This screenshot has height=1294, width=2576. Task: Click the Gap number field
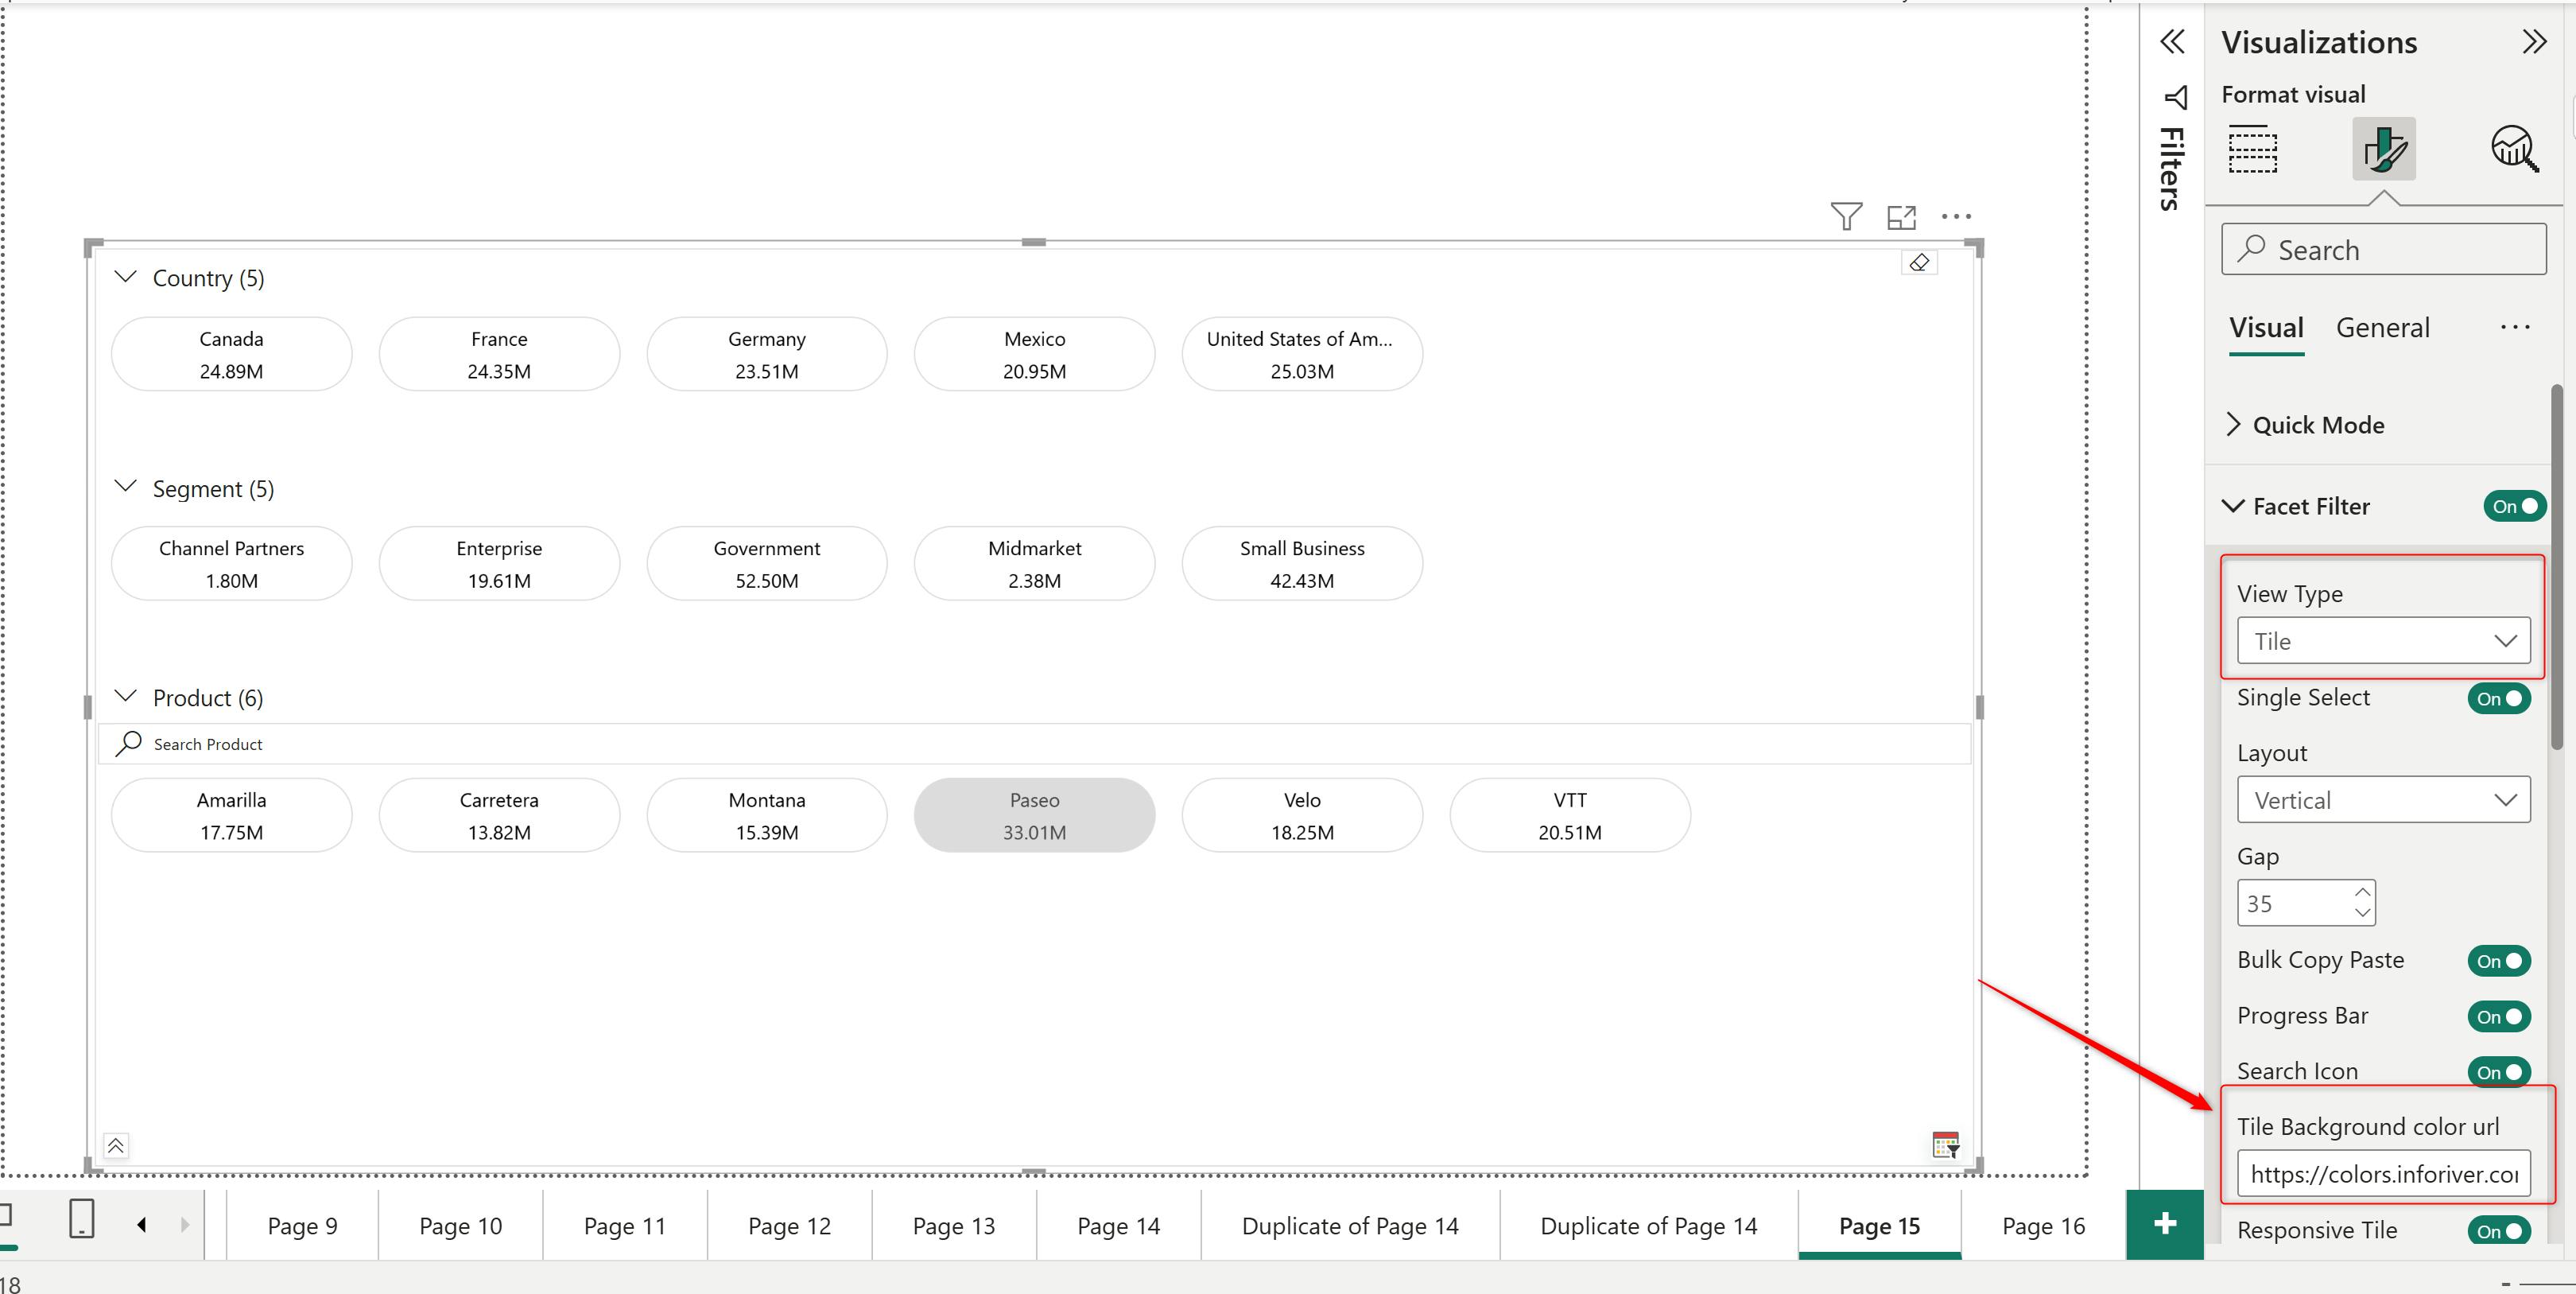[x=2306, y=903]
